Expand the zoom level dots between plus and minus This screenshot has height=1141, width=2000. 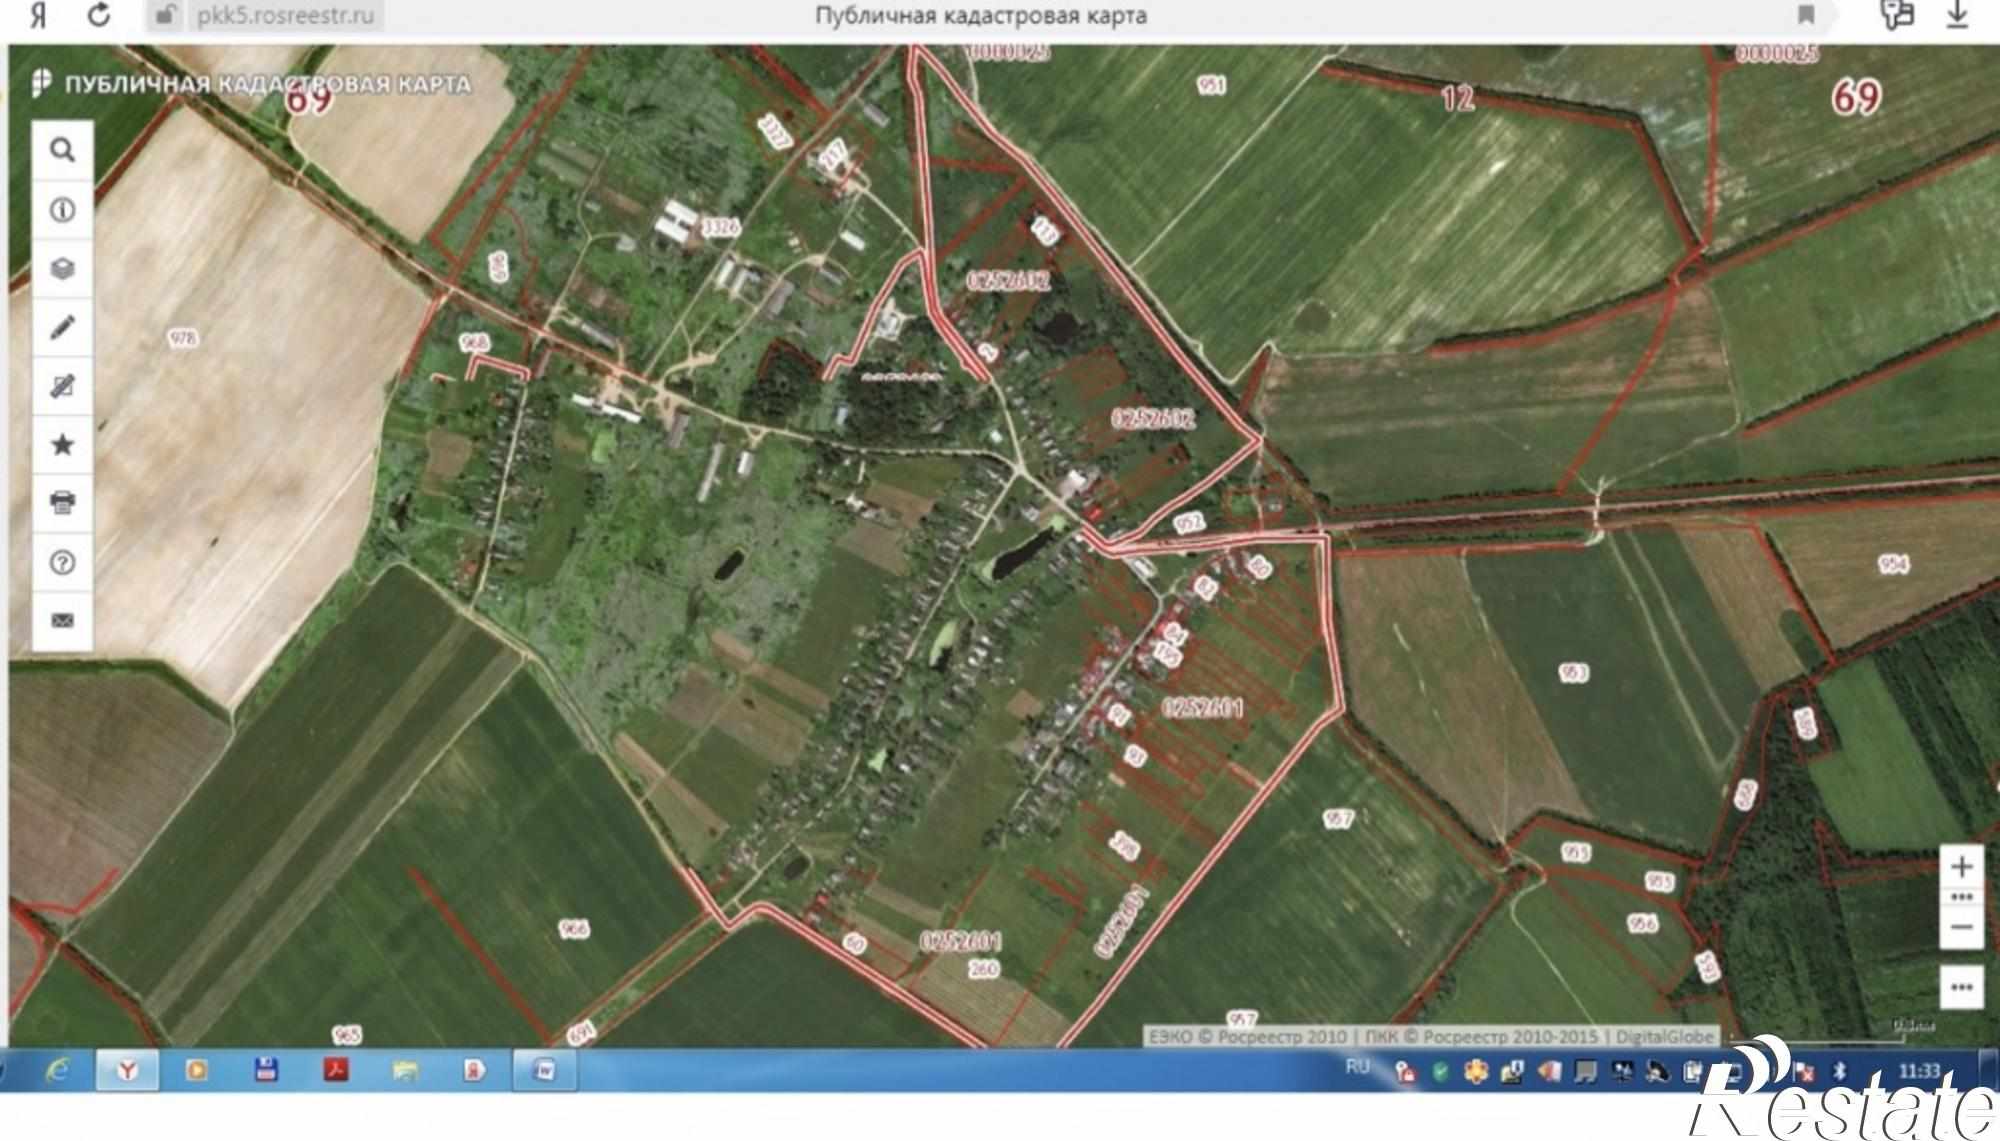click(x=1961, y=897)
